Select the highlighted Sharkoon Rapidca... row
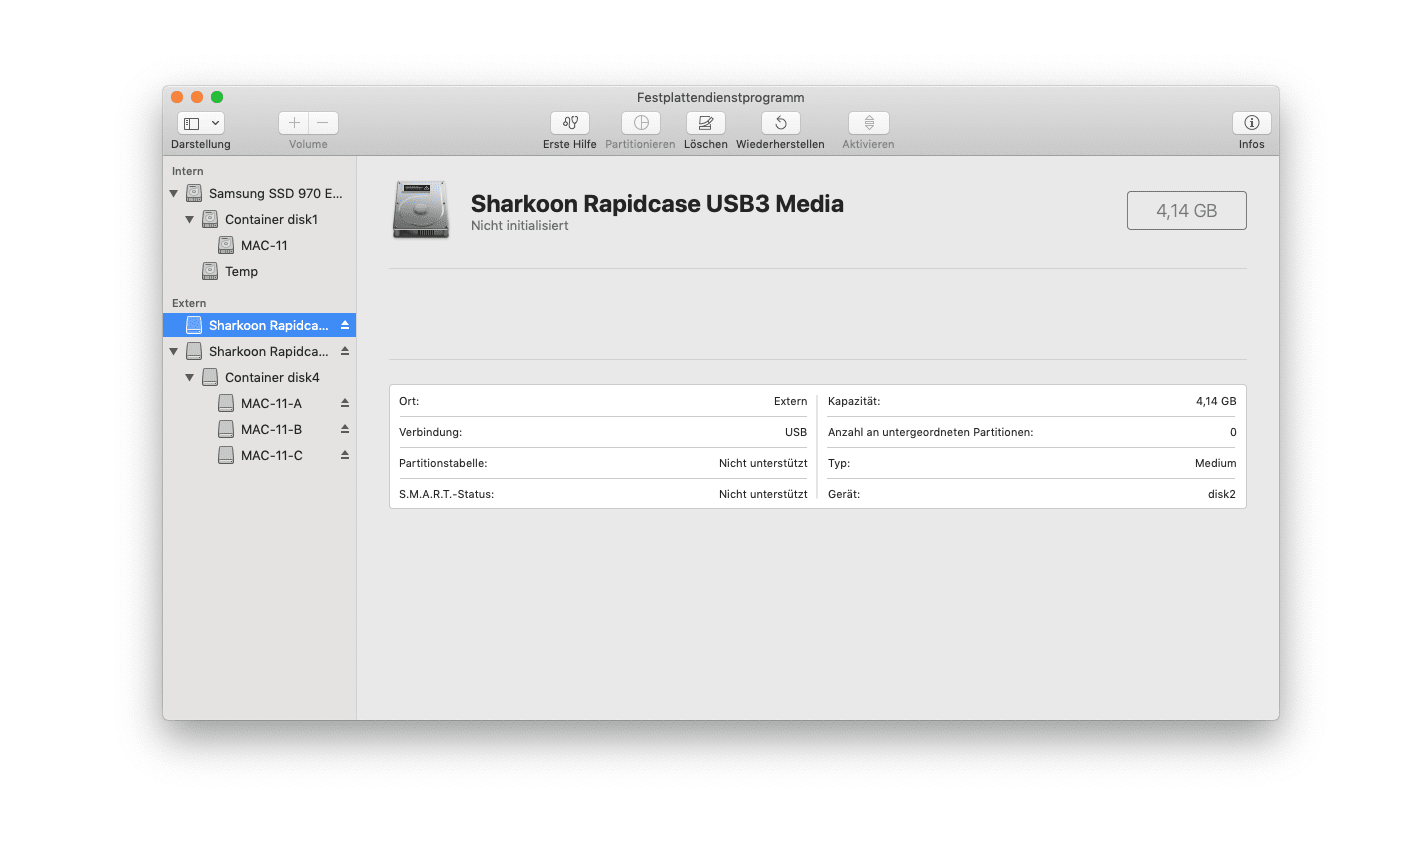The width and height of the screenshot is (1422, 858). point(259,326)
